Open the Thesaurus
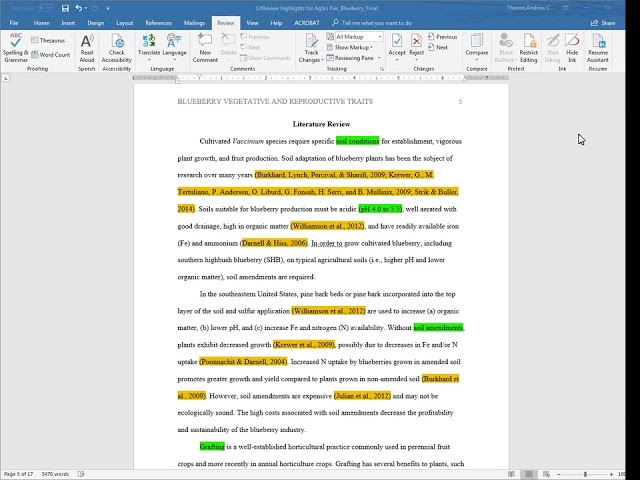Viewport: 640px width, 480px height. 48,40
